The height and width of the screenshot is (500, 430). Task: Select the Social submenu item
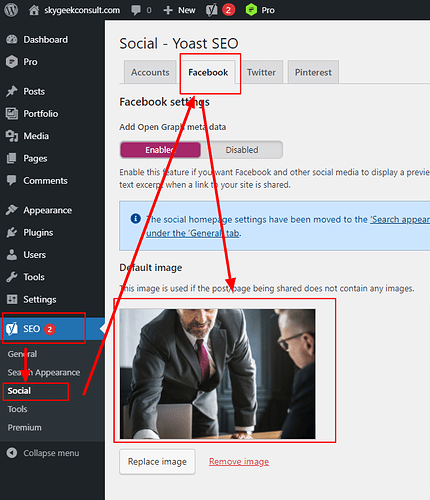(19, 391)
